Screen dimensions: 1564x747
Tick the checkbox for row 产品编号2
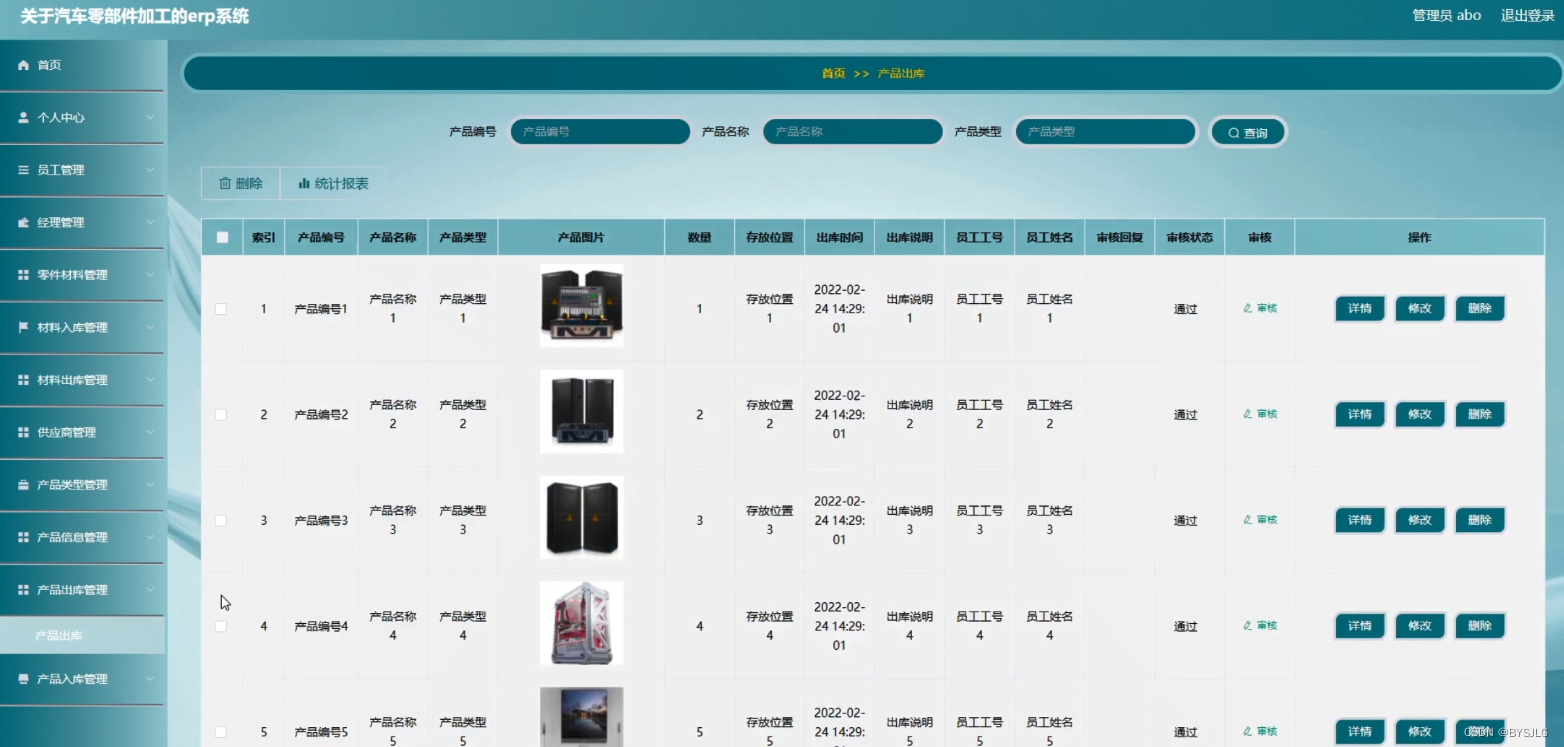[x=221, y=415]
